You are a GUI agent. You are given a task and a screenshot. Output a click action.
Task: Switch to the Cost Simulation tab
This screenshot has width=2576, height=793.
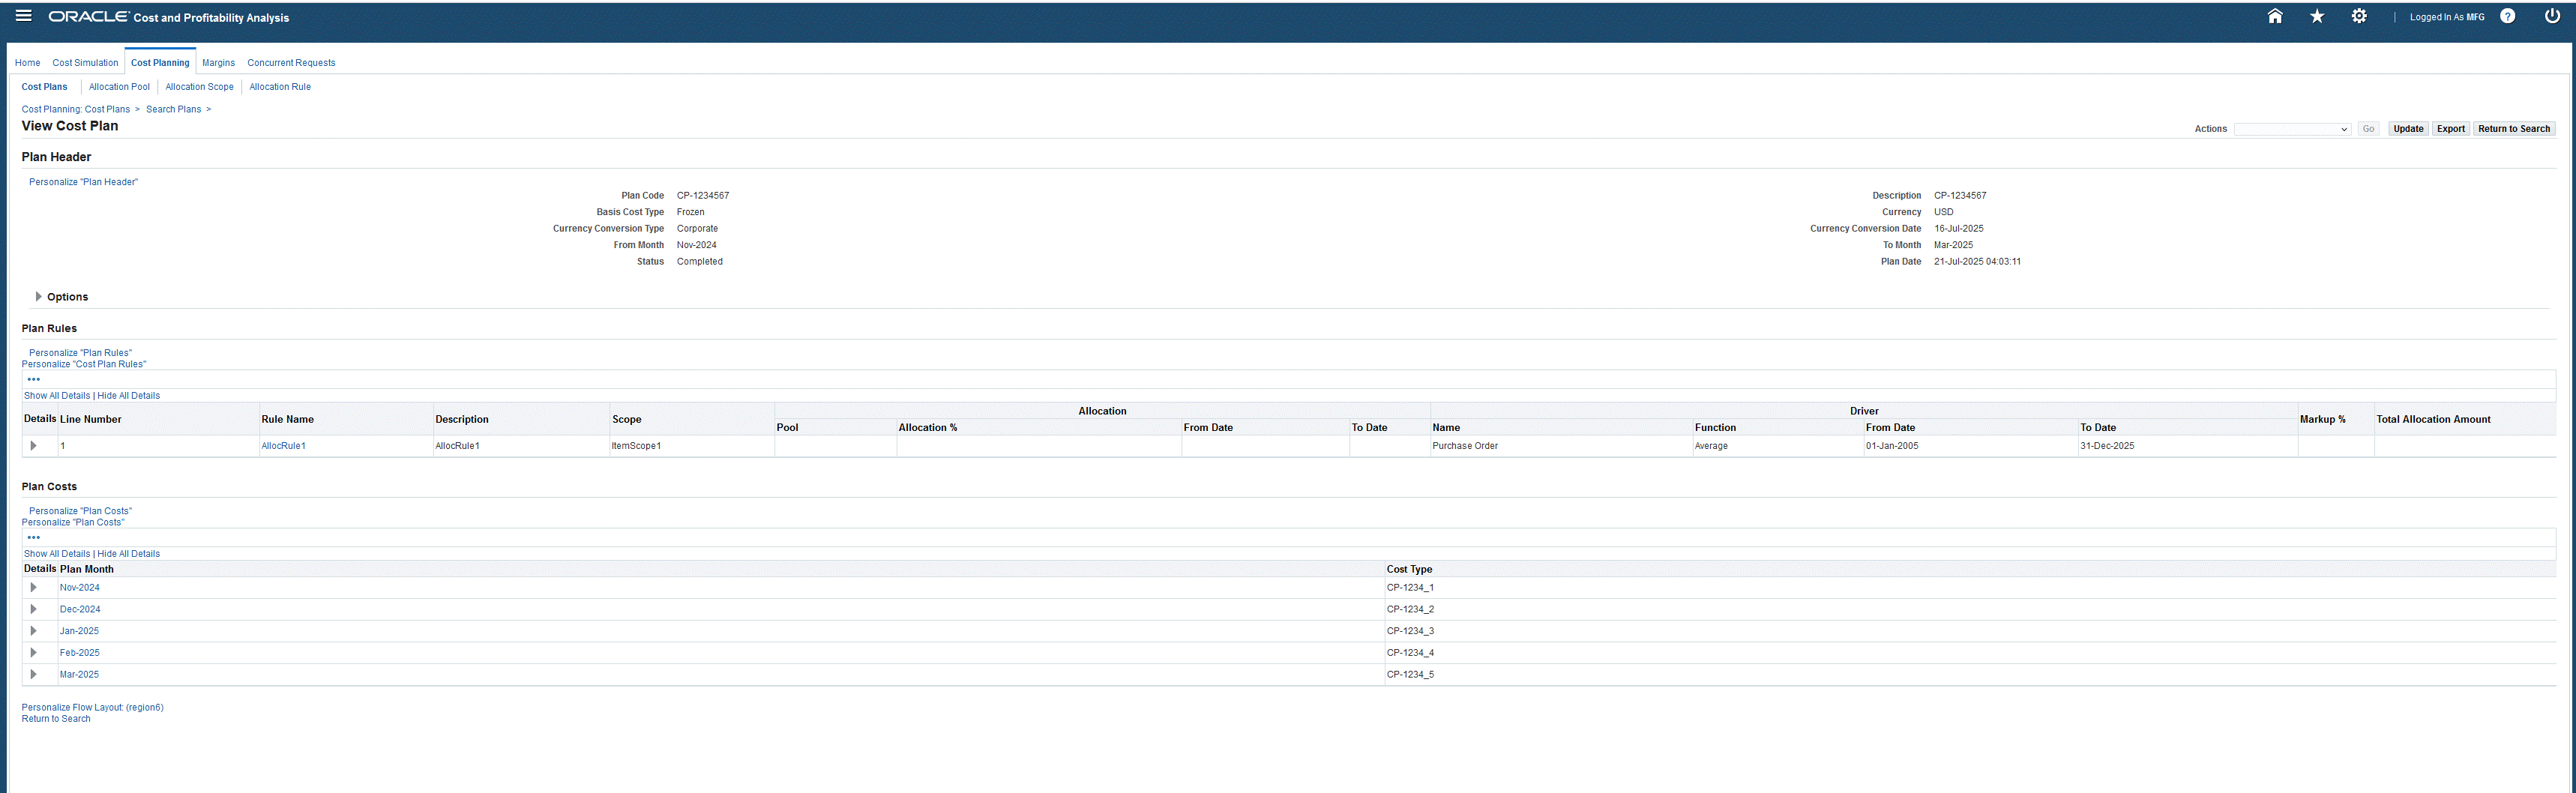coord(85,63)
